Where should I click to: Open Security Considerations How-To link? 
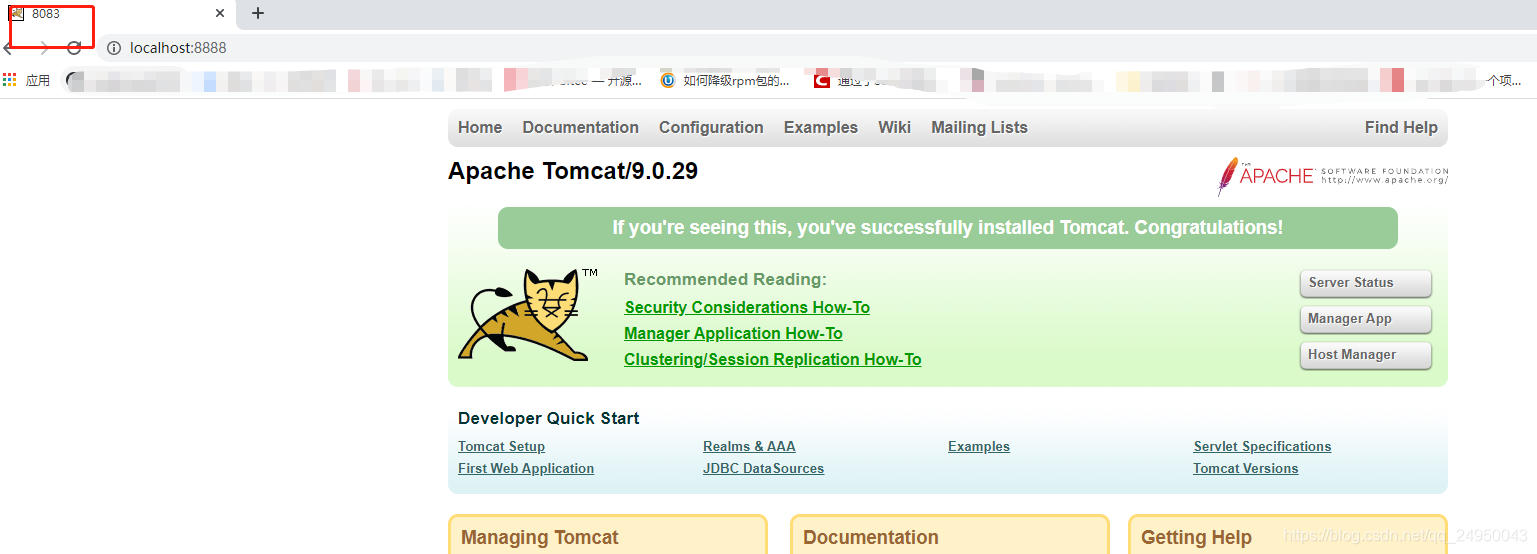click(747, 307)
